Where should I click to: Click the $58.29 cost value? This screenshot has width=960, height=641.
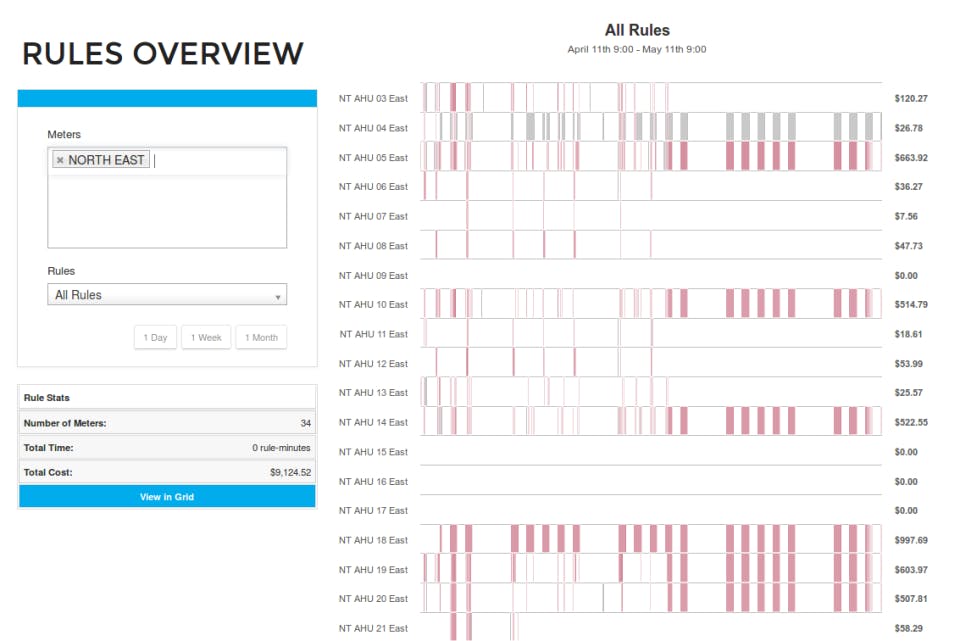coord(909,629)
